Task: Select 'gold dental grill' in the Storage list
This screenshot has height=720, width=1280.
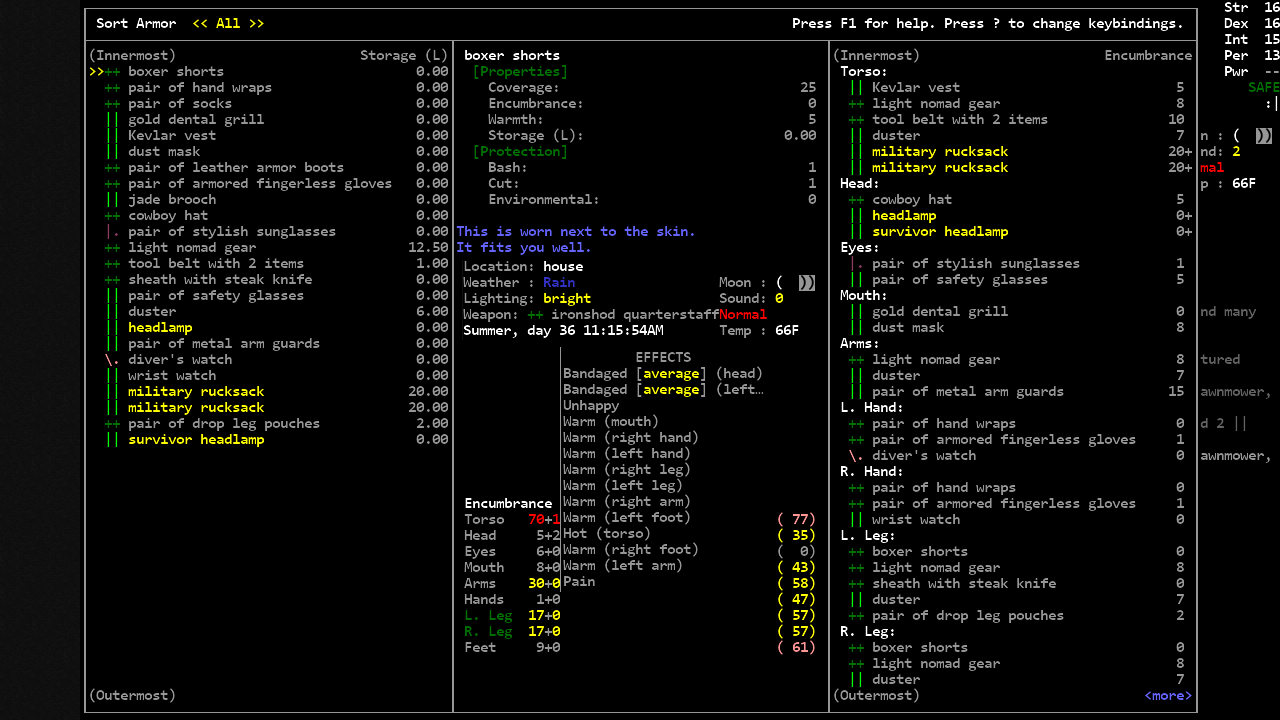Action: [196, 119]
